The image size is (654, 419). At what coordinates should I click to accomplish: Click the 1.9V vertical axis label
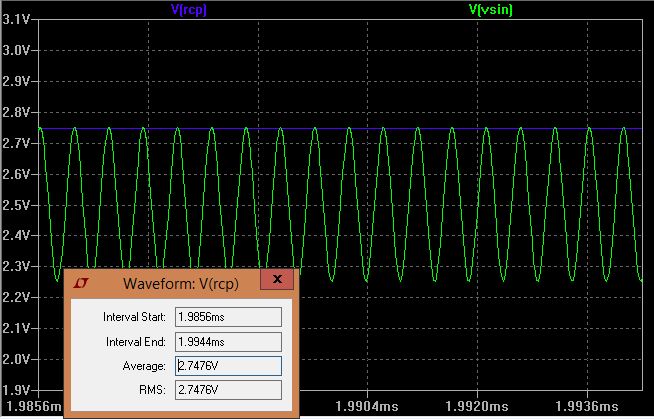click(x=16, y=390)
